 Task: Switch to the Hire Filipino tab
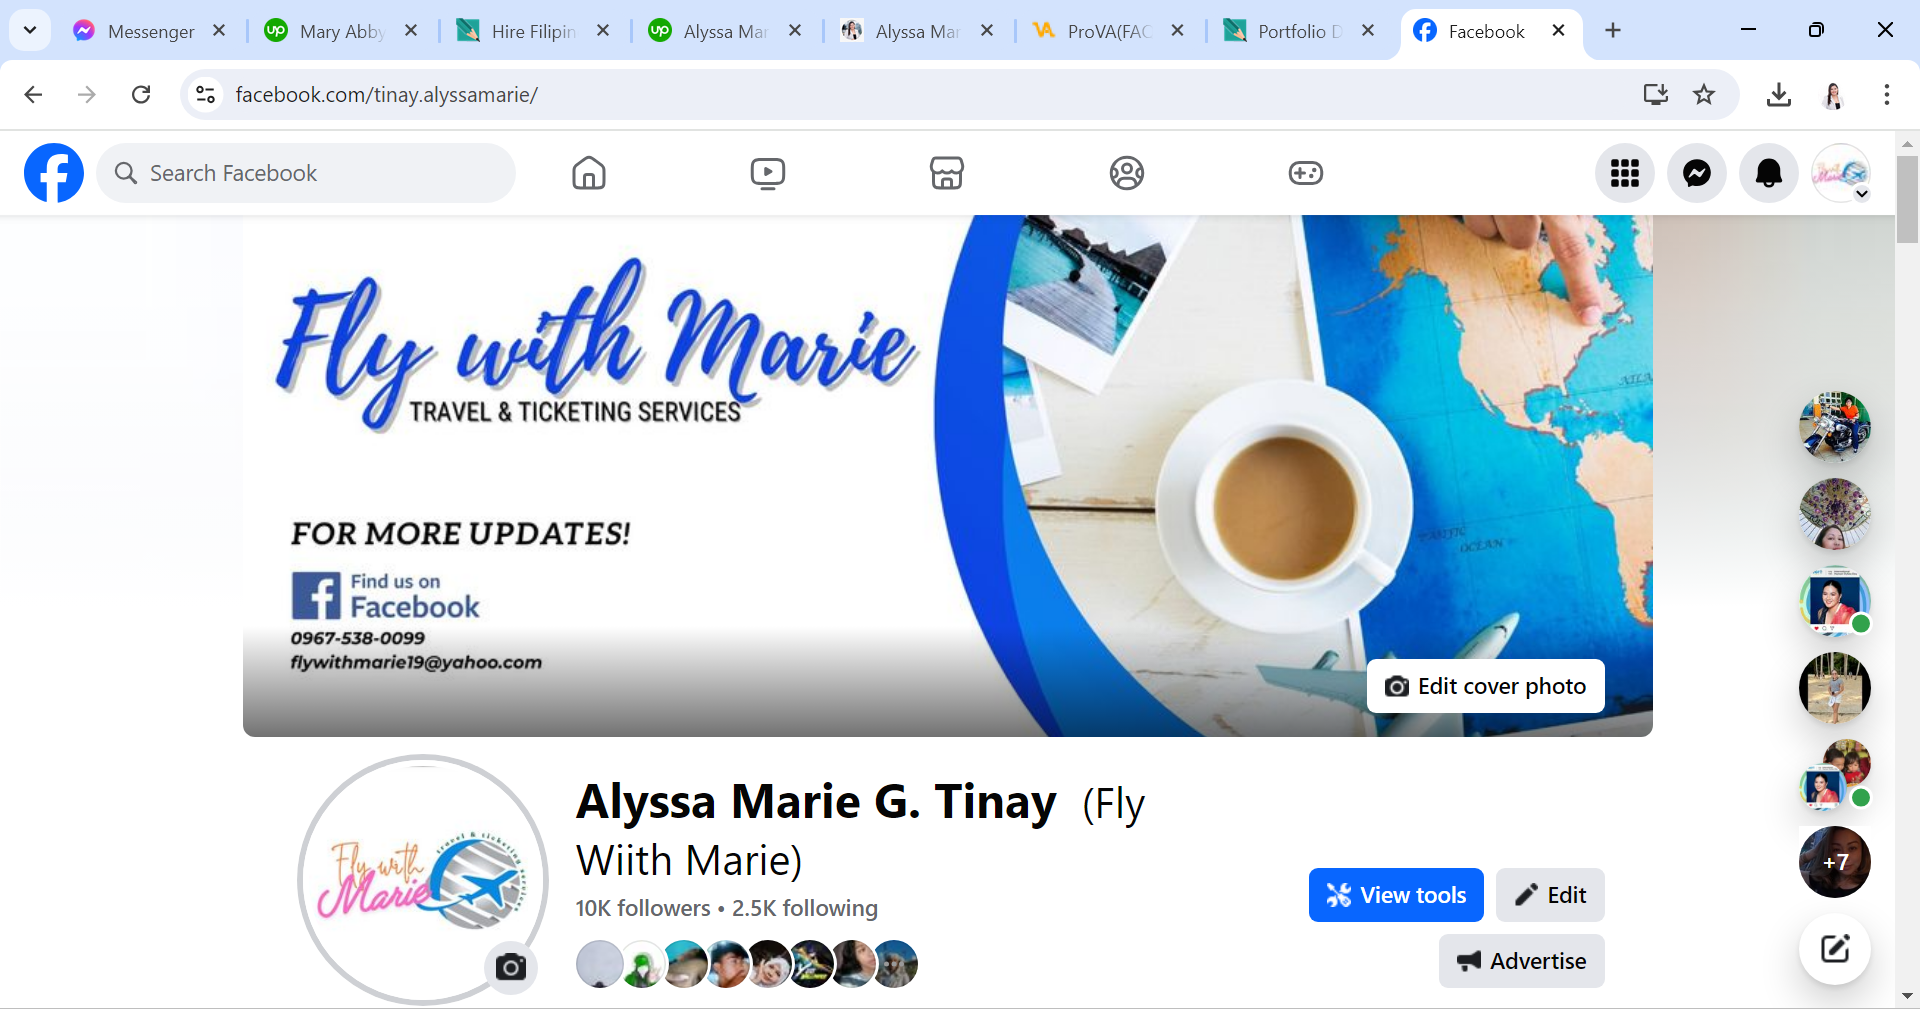pyautogui.click(x=534, y=31)
